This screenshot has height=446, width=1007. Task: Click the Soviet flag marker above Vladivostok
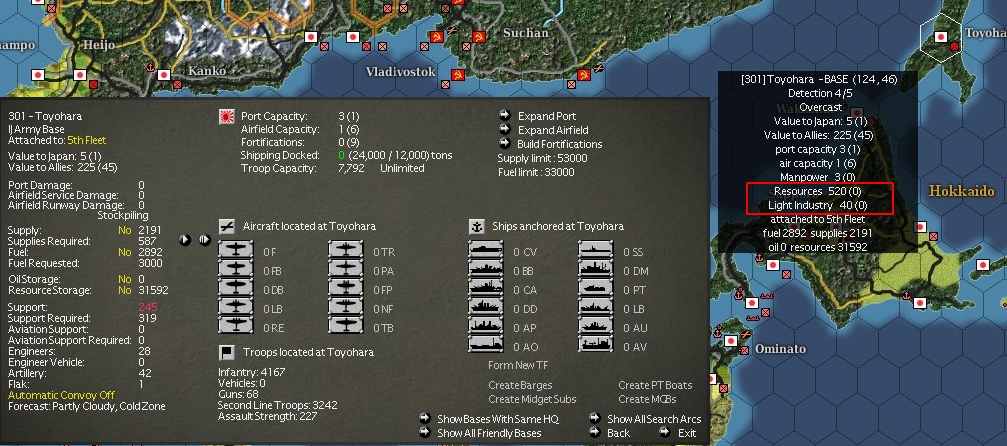tap(437, 37)
